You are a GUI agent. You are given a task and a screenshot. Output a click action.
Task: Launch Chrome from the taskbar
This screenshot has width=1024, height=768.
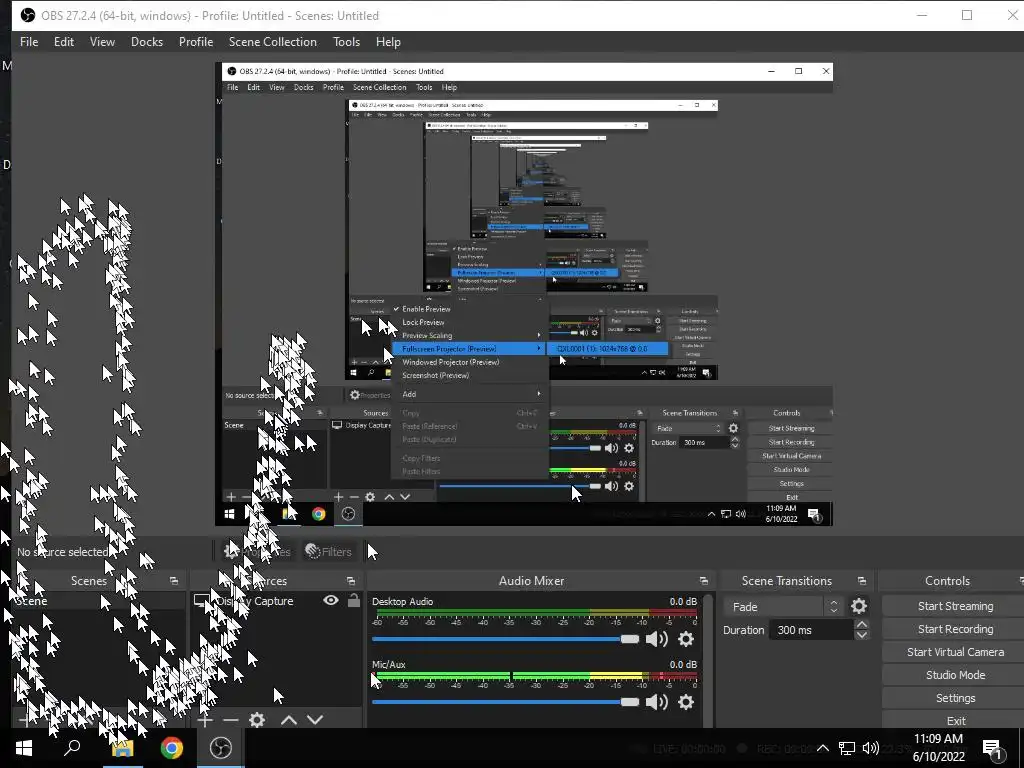(x=171, y=748)
